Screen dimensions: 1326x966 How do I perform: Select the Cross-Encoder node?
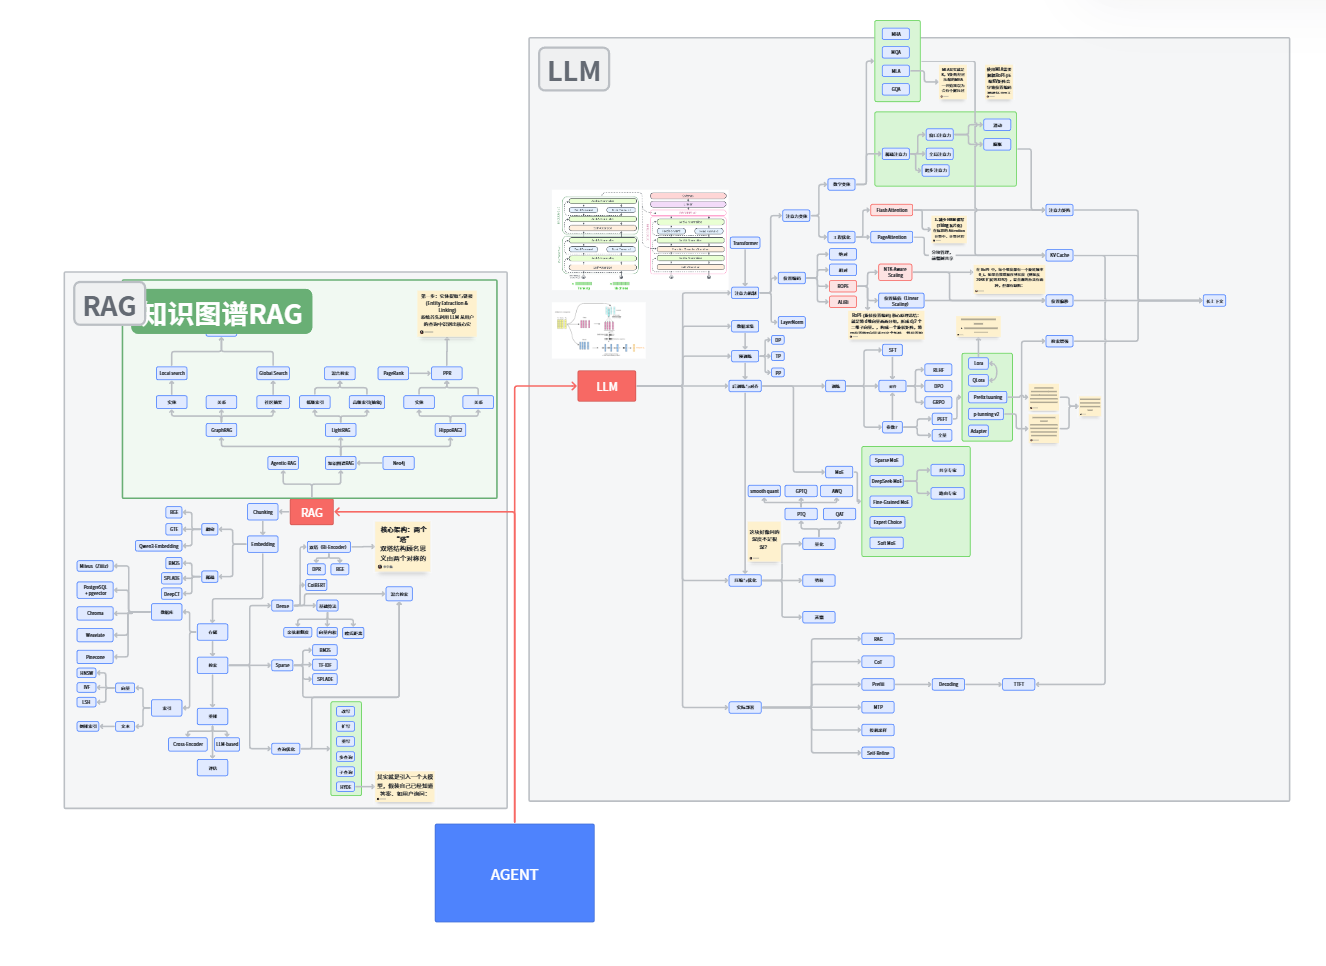point(188,744)
